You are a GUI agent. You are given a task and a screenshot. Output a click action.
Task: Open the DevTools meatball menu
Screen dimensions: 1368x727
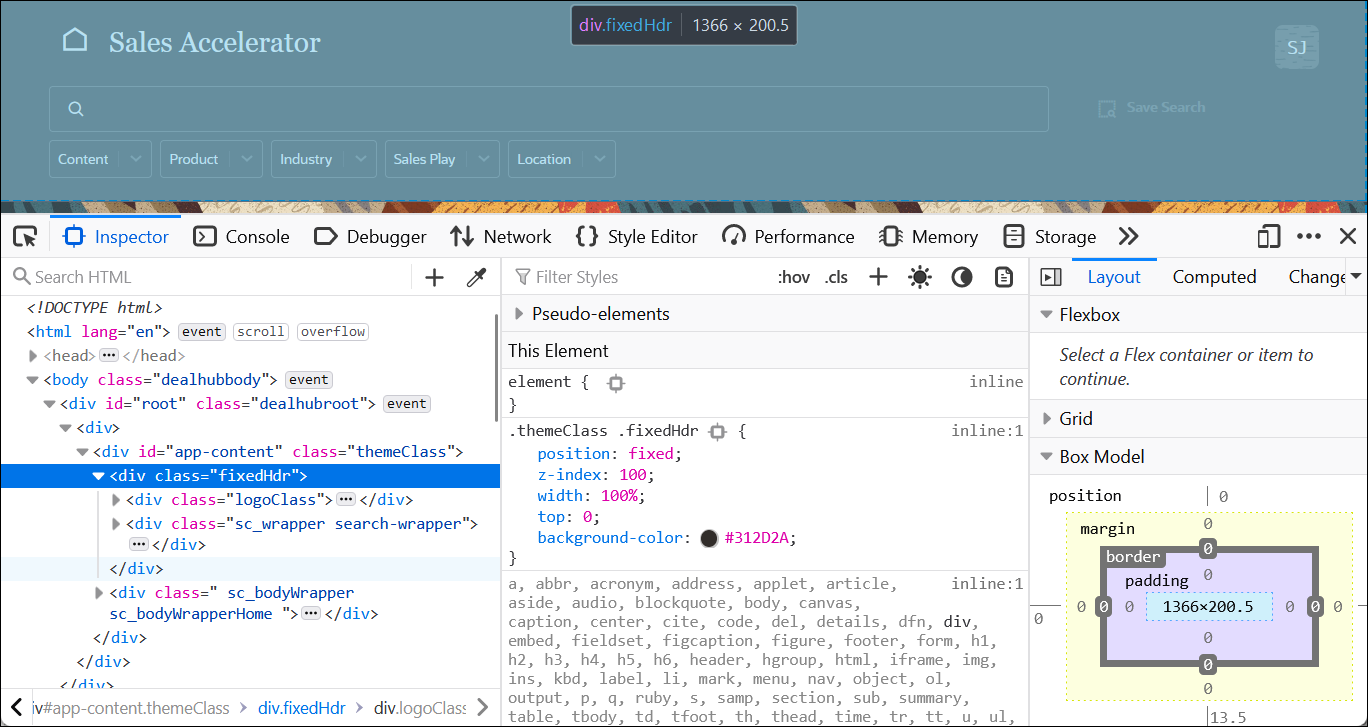[1308, 236]
